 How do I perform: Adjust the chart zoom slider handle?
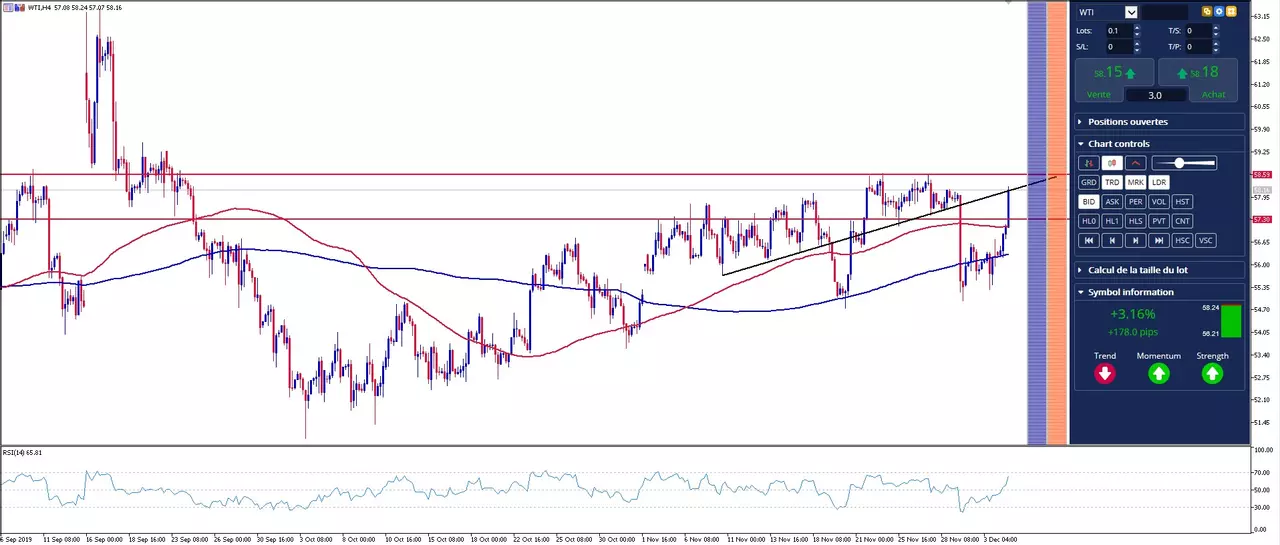(1180, 163)
